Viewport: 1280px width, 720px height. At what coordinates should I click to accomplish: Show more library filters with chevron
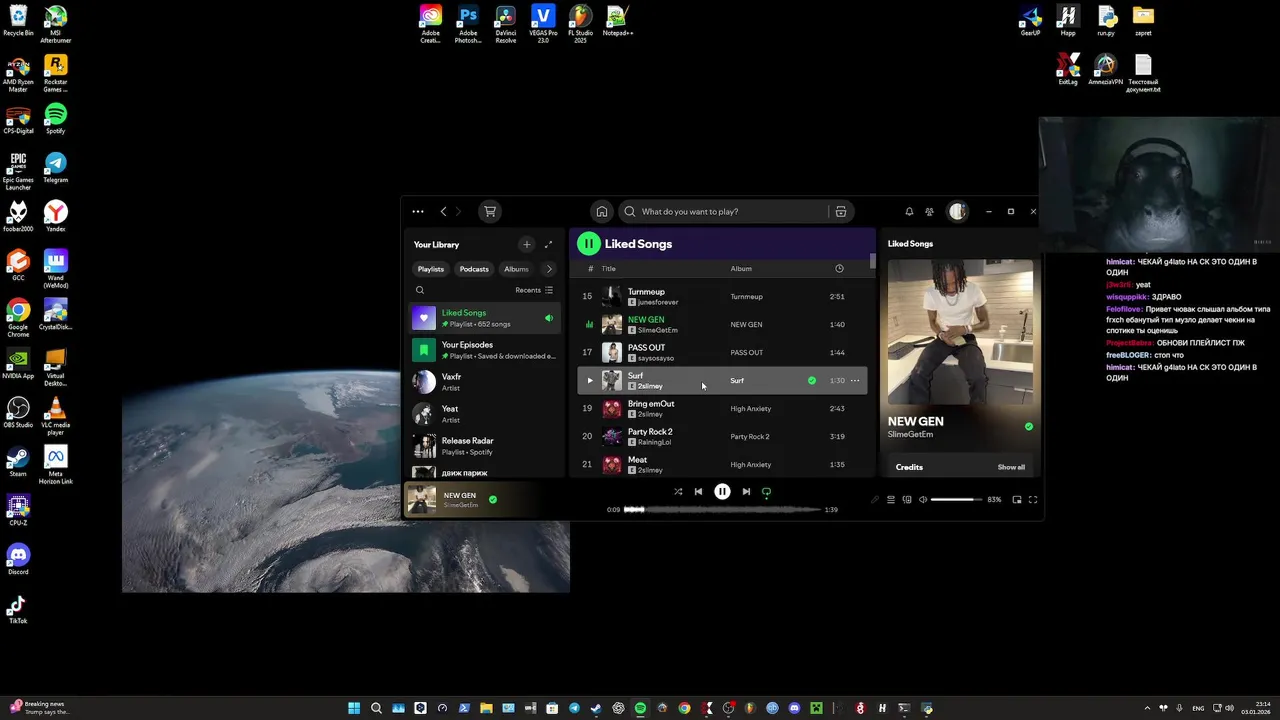[548, 269]
